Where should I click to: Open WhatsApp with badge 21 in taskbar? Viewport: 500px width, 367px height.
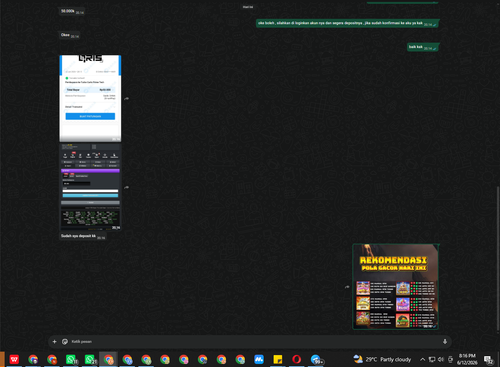[x=90, y=359]
